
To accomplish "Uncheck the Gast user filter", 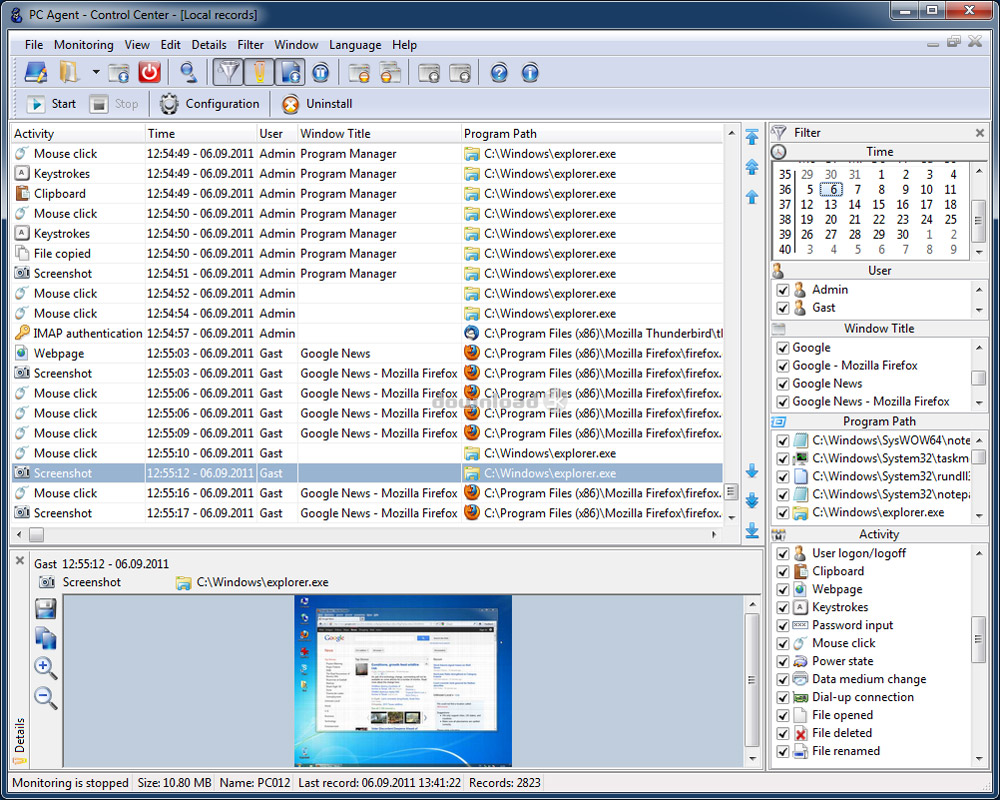I will pyautogui.click(x=783, y=307).
